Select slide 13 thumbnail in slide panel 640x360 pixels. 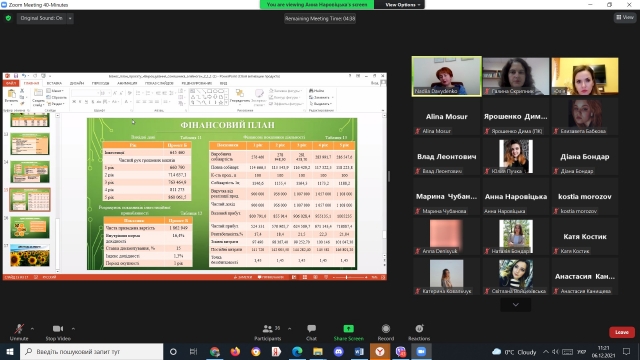pos(30,144)
